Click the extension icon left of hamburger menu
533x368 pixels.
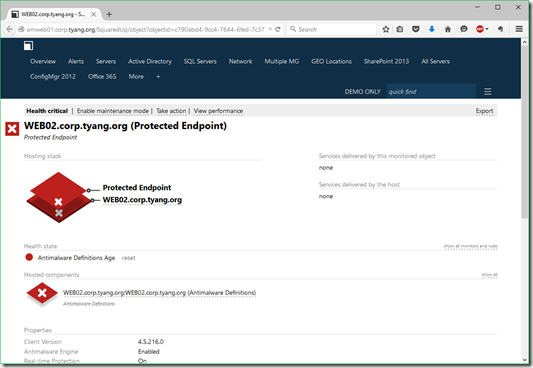click(x=500, y=29)
